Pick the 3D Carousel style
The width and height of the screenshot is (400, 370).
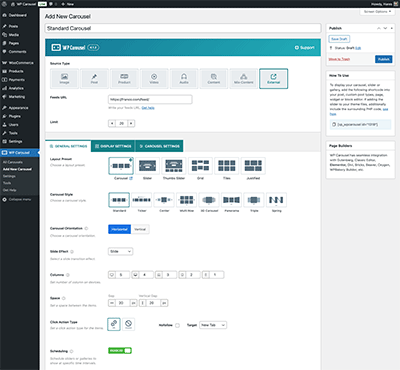pyautogui.click(x=209, y=200)
